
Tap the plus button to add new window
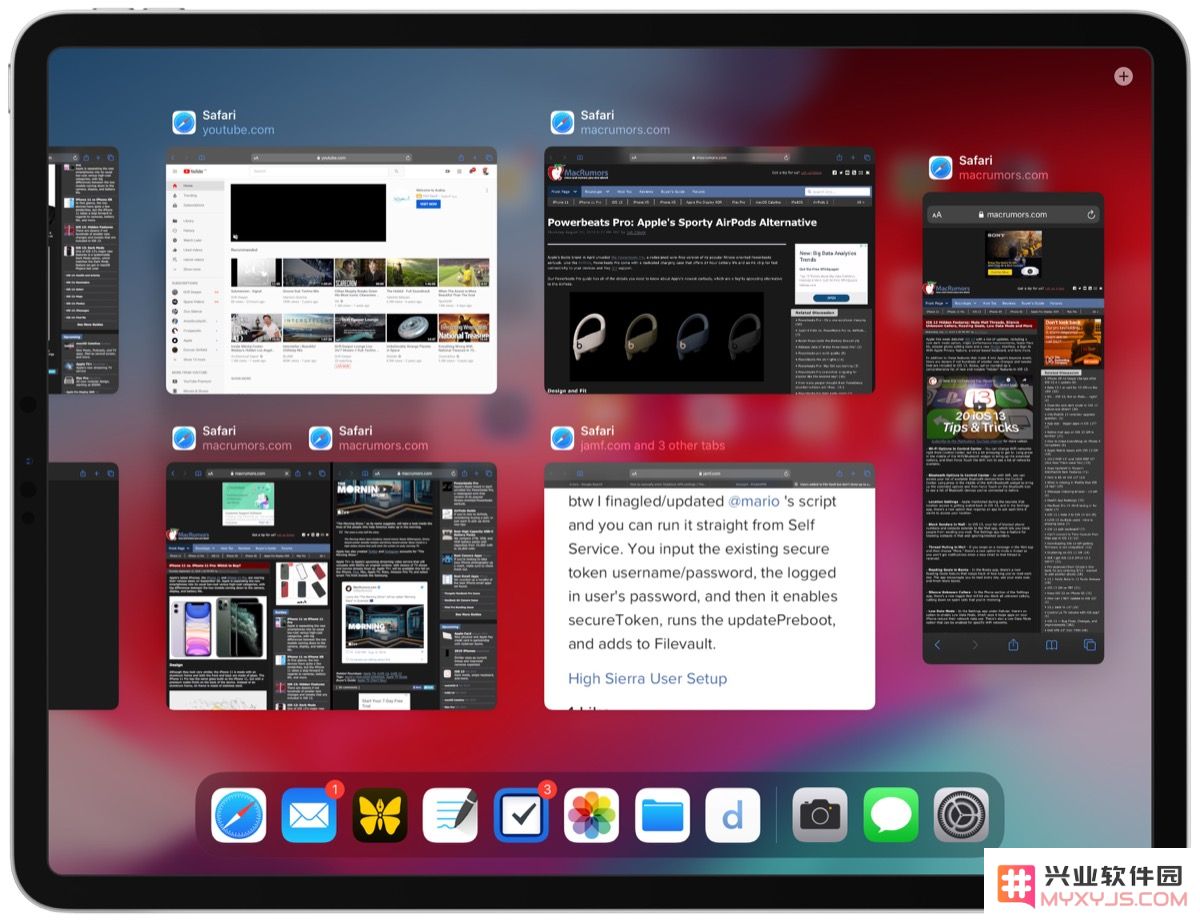1123,76
